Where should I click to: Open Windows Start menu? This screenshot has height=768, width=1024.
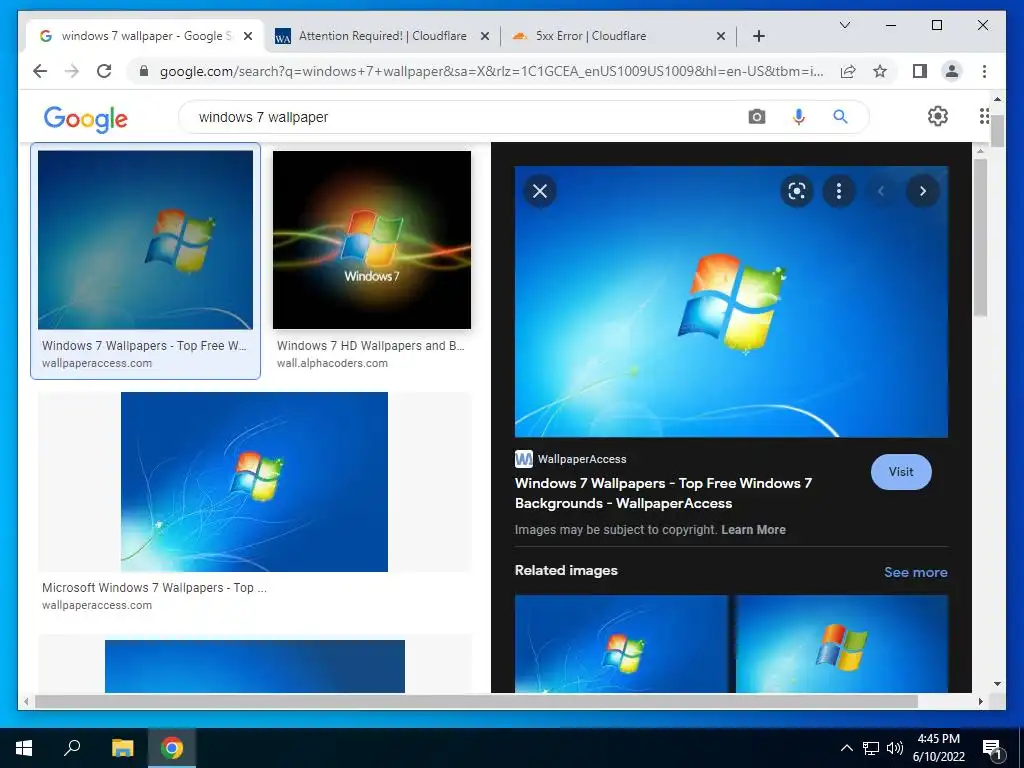(x=24, y=748)
